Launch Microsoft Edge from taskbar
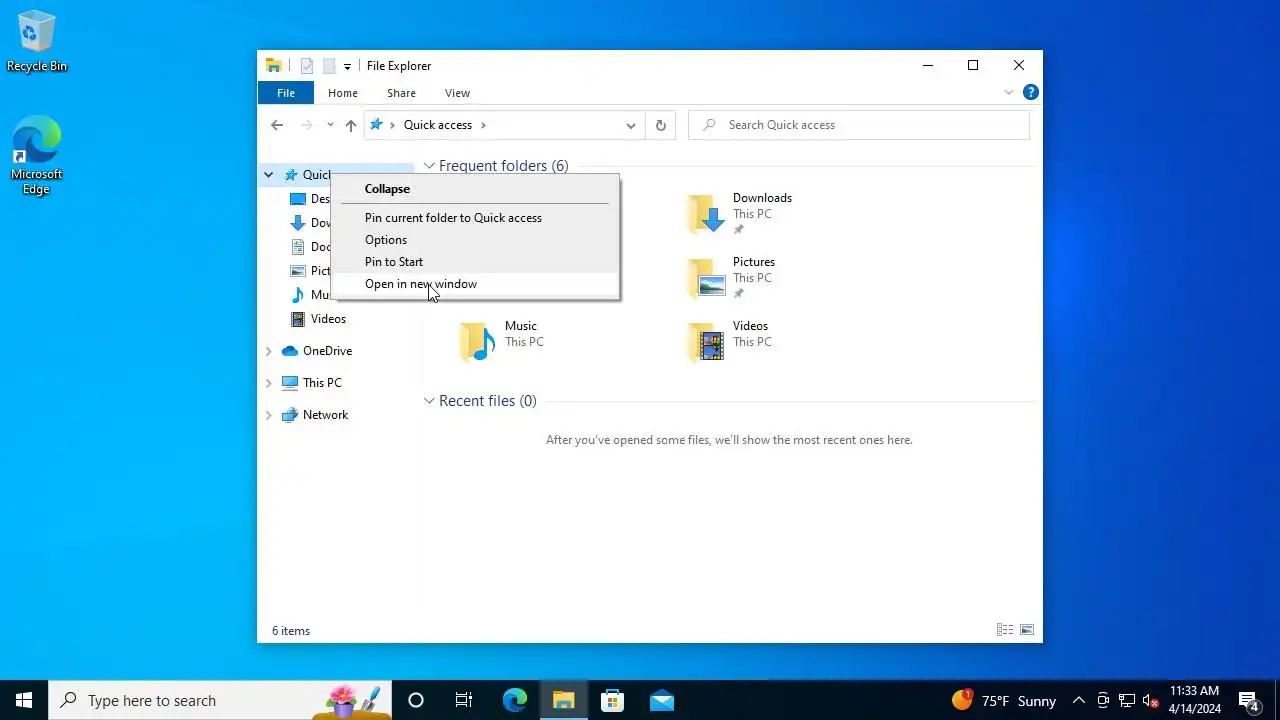The height and width of the screenshot is (720, 1280). click(x=514, y=700)
